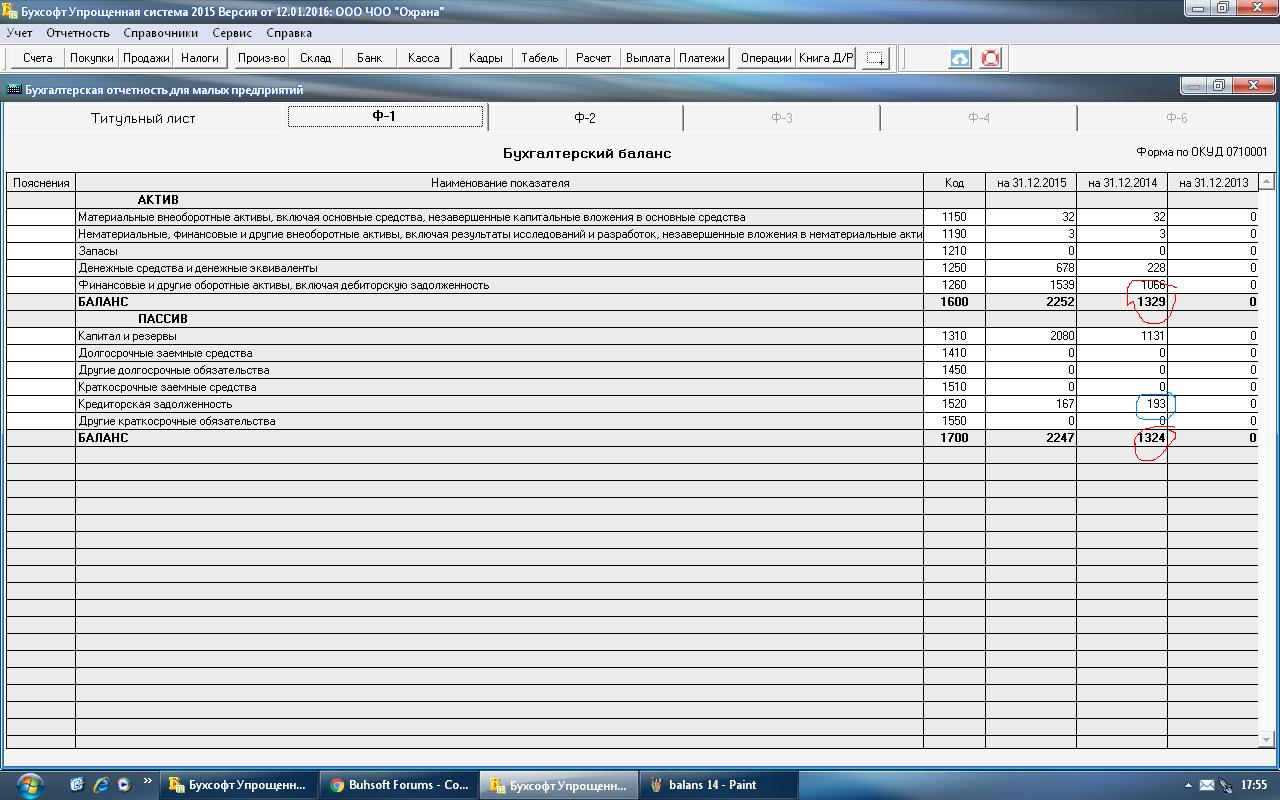This screenshot has width=1280, height=800.
Task: Select the Кредиторская задолженность 2014 cell value 193
Action: tap(1122, 404)
